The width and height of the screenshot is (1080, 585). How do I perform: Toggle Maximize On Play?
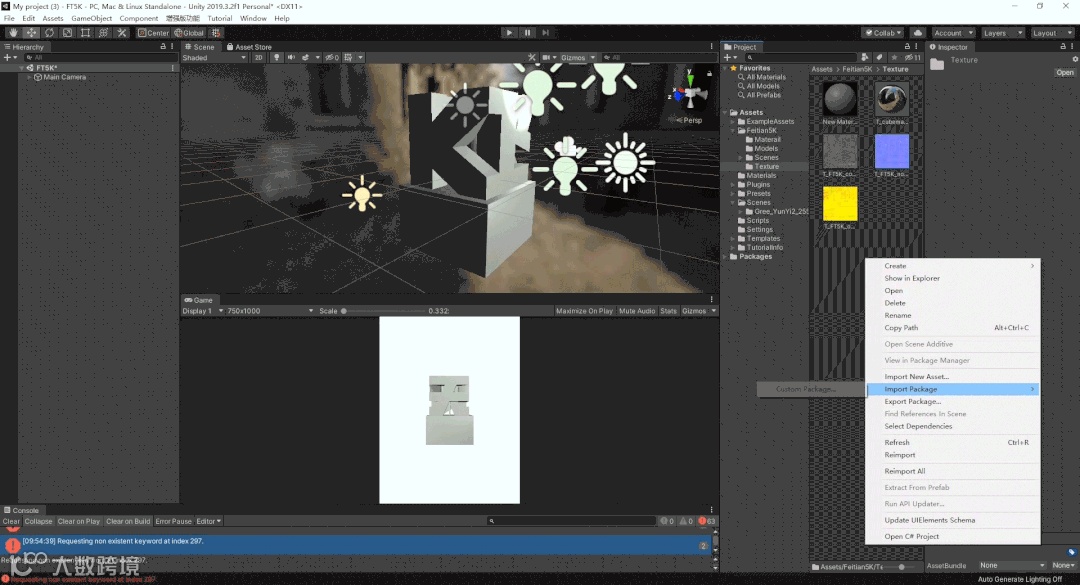[584, 311]
